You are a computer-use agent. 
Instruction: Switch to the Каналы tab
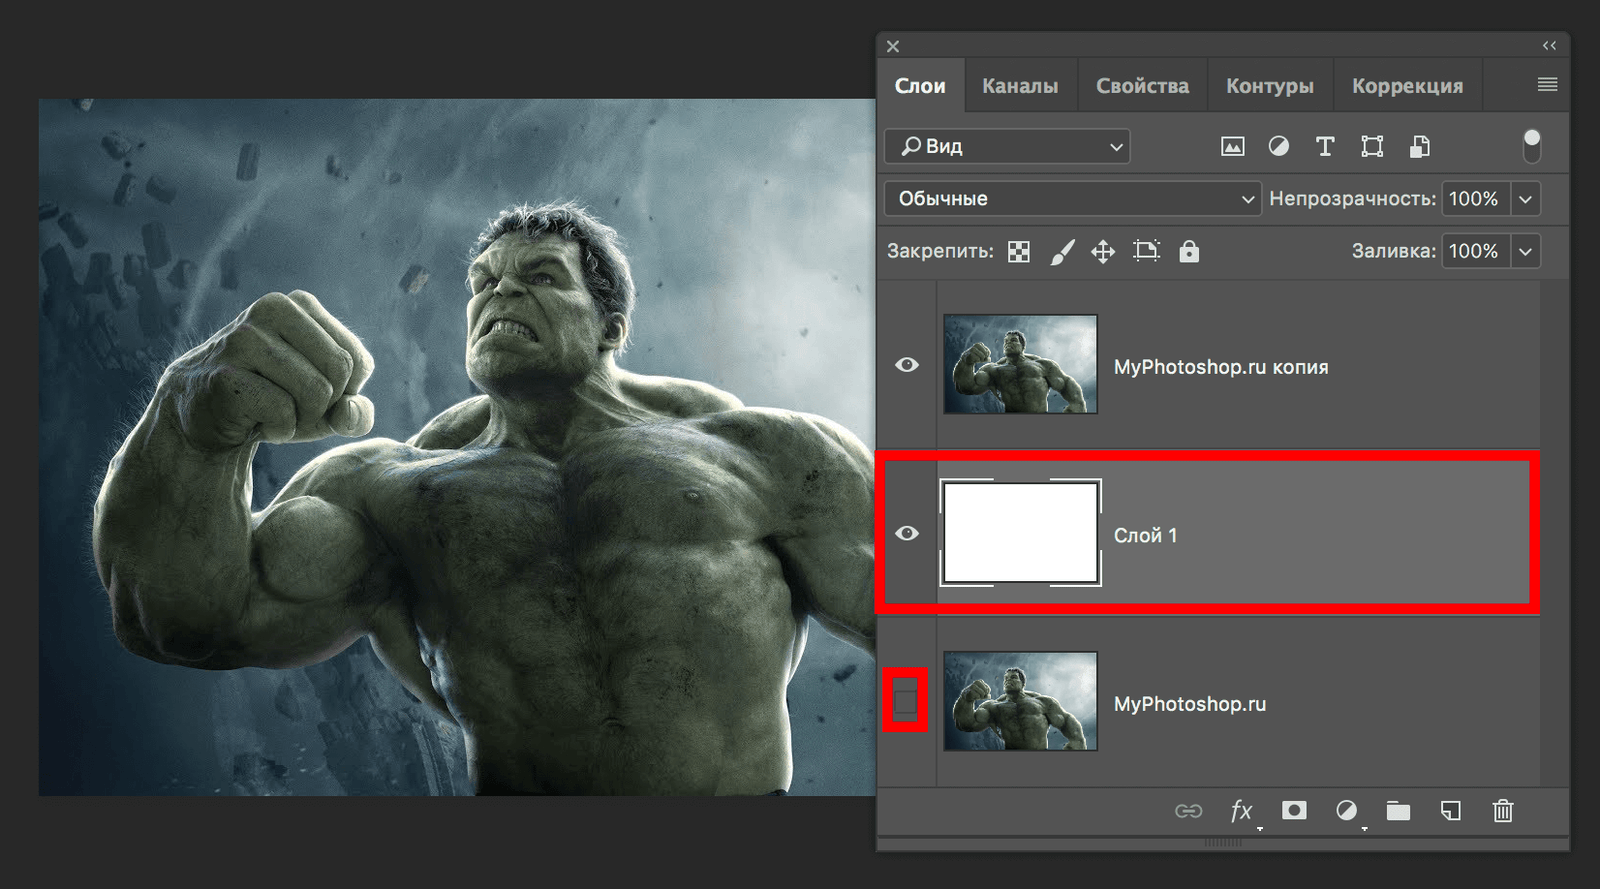[1020, 86]
